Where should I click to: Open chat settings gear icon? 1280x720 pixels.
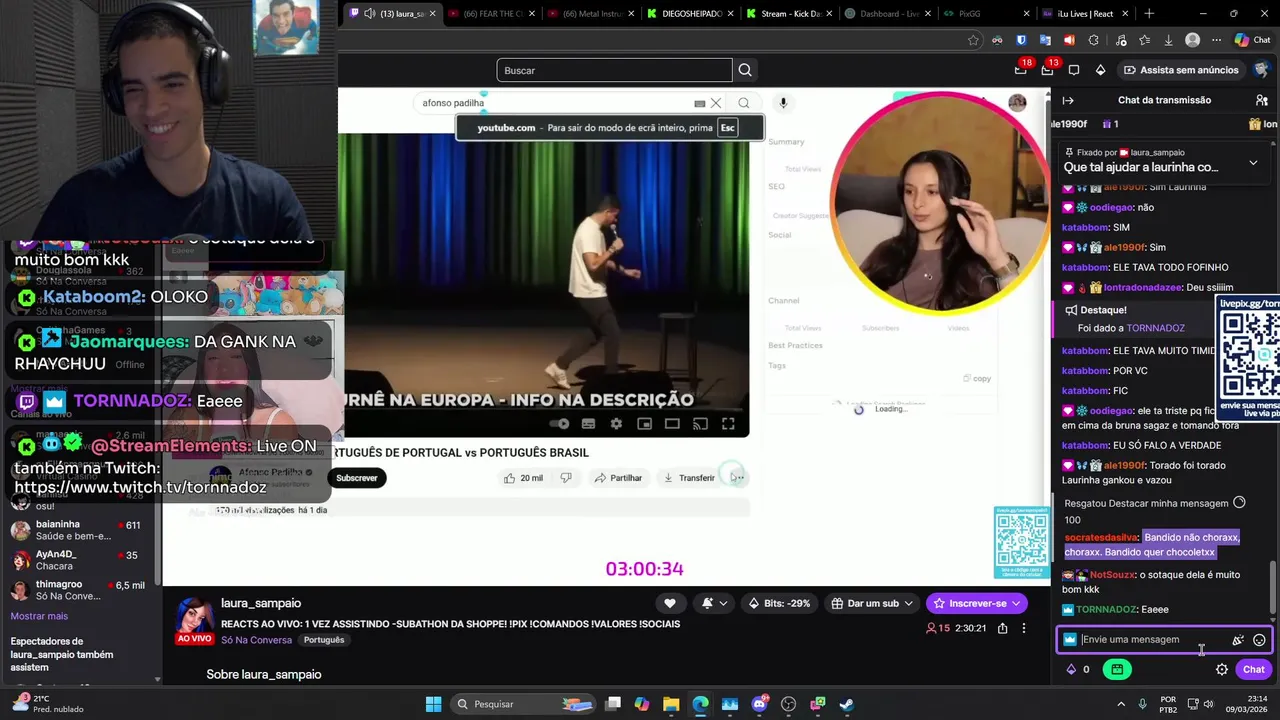(x=1222, y=670)
